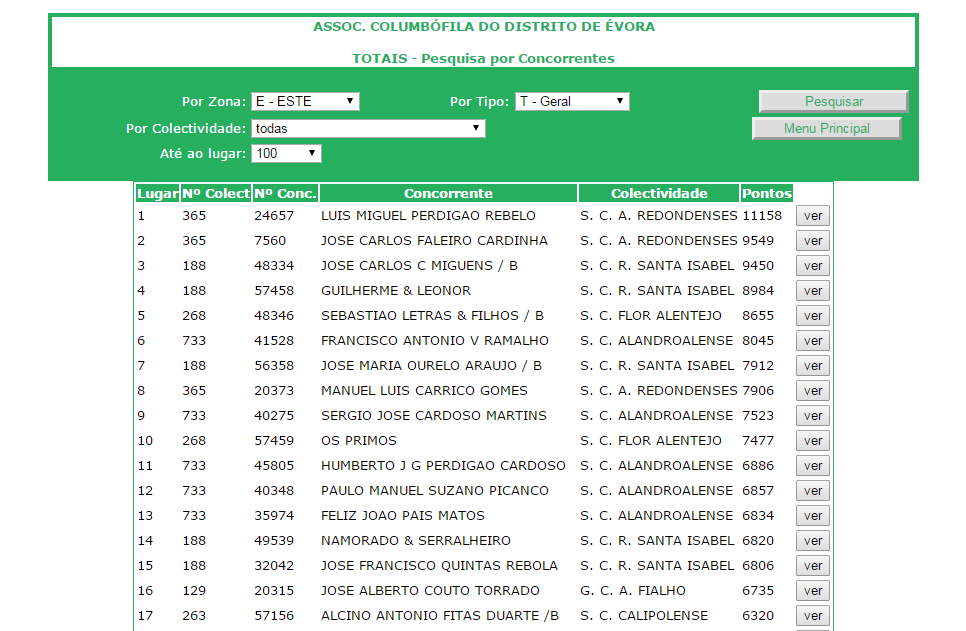Image resolution: width=966 pixels, height=631 pixels.
Task: Click points value 6886
Action: point(758,466)
